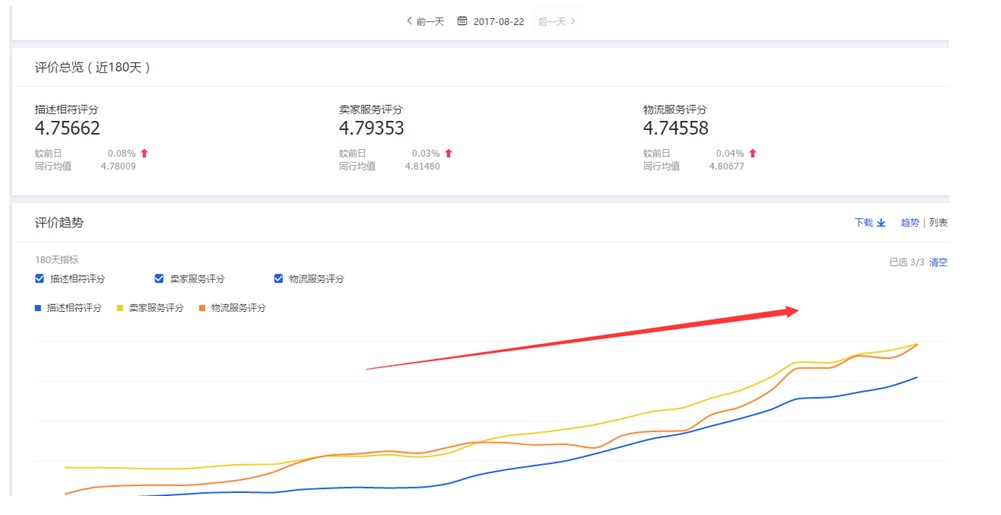
Task: Click the right chevron for next day
Action: (x=572, y=21)
